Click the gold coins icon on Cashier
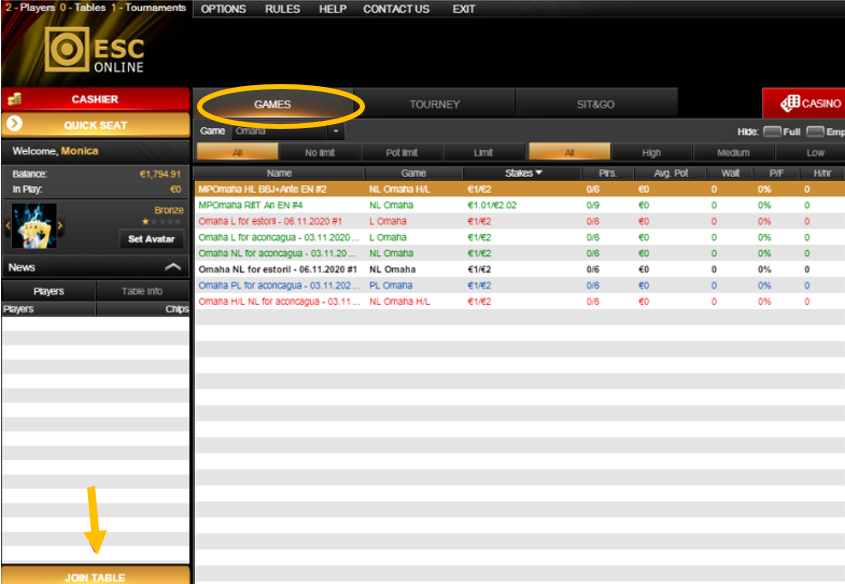 coord(15,99)
